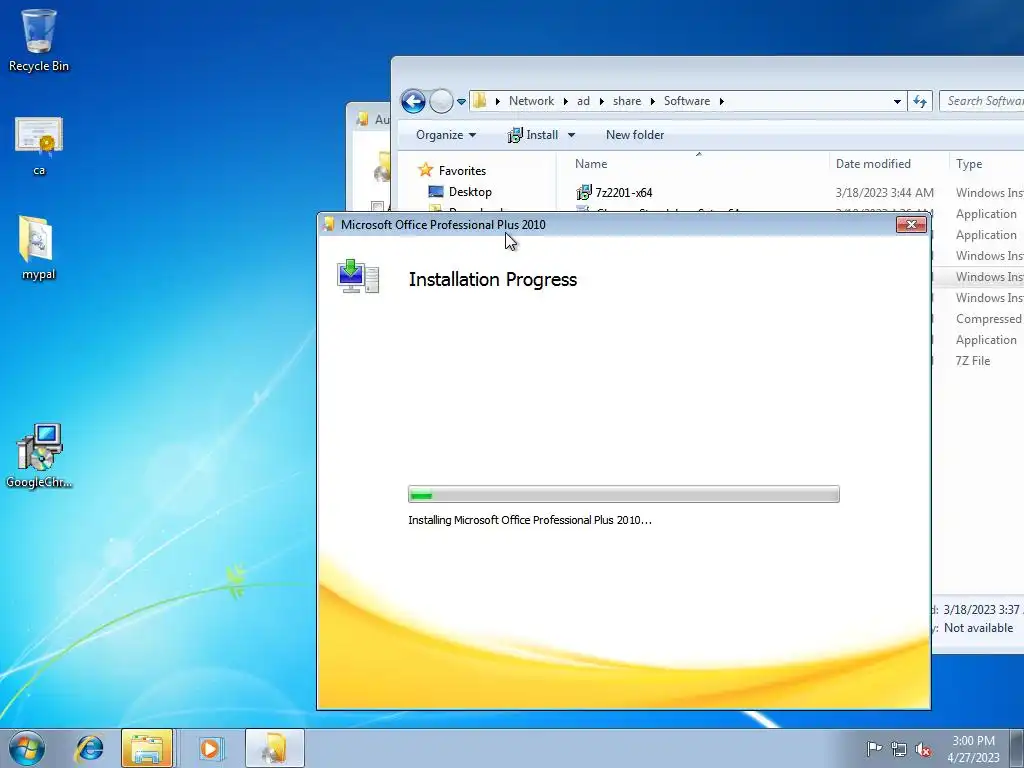
Task: Click the folder icon in the address bar
Action: click(x=480, y=101)
